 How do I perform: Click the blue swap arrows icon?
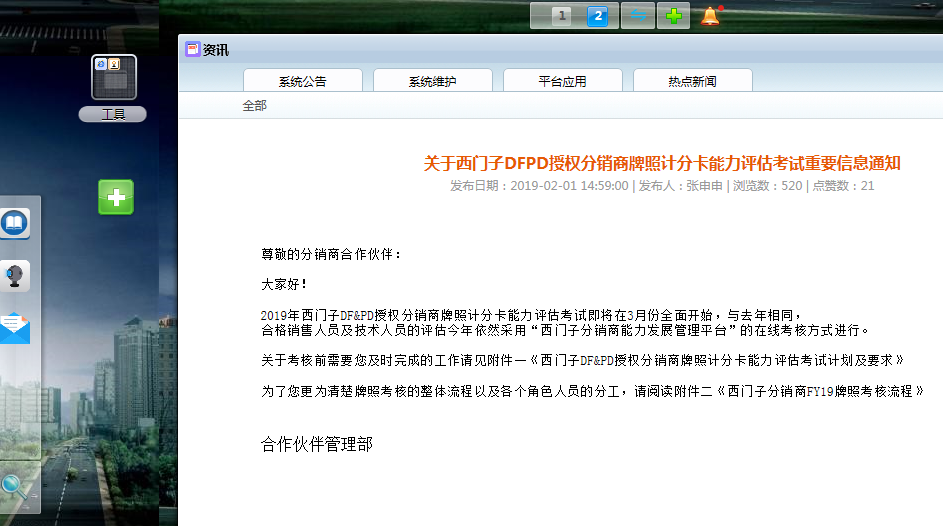tap(637, 16)
